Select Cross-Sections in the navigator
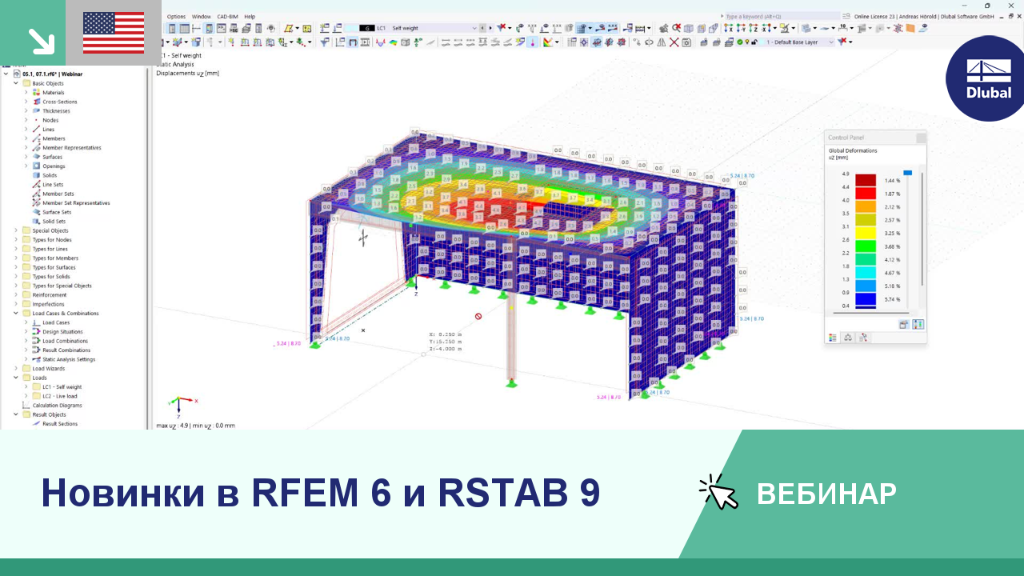The width and height of the screenshot is (1024, 576). click(59, 102)
